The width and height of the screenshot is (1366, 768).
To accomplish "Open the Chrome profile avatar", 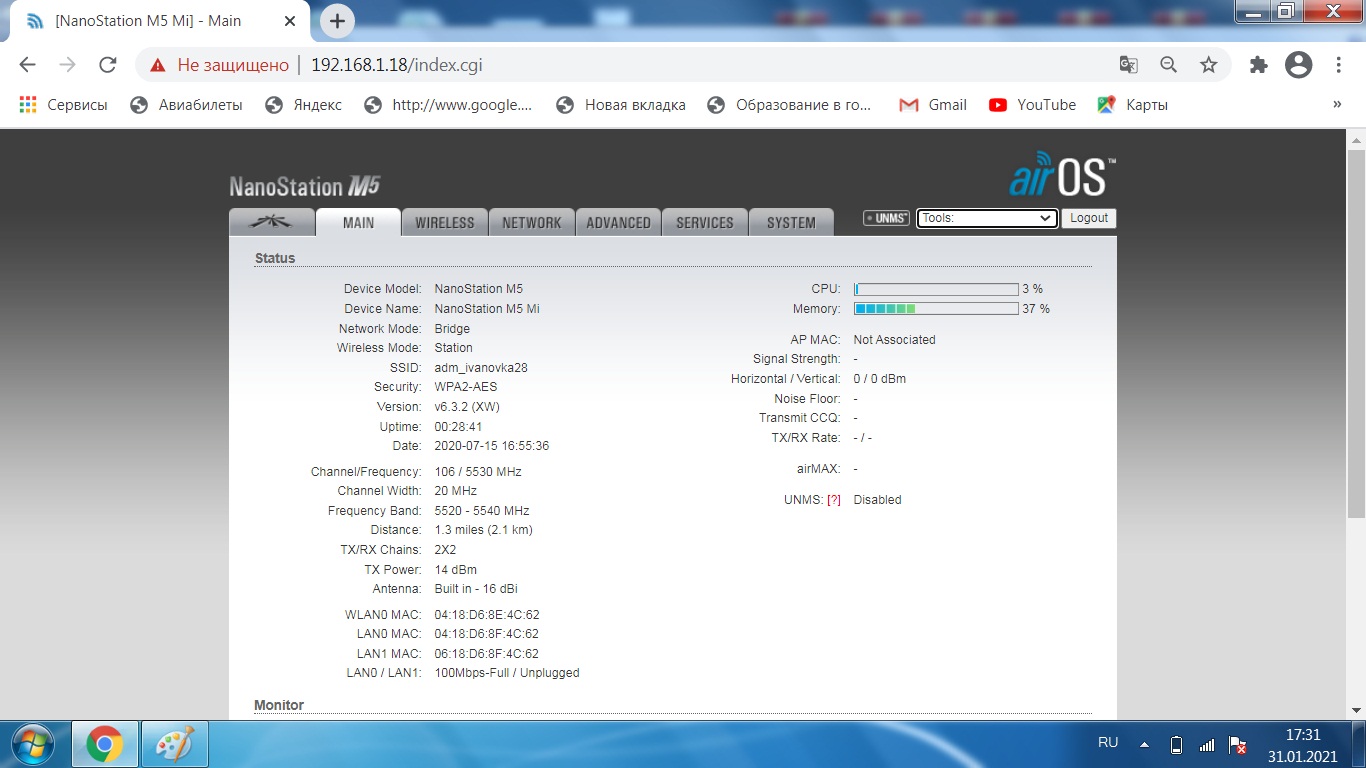I will point(1298,65).
